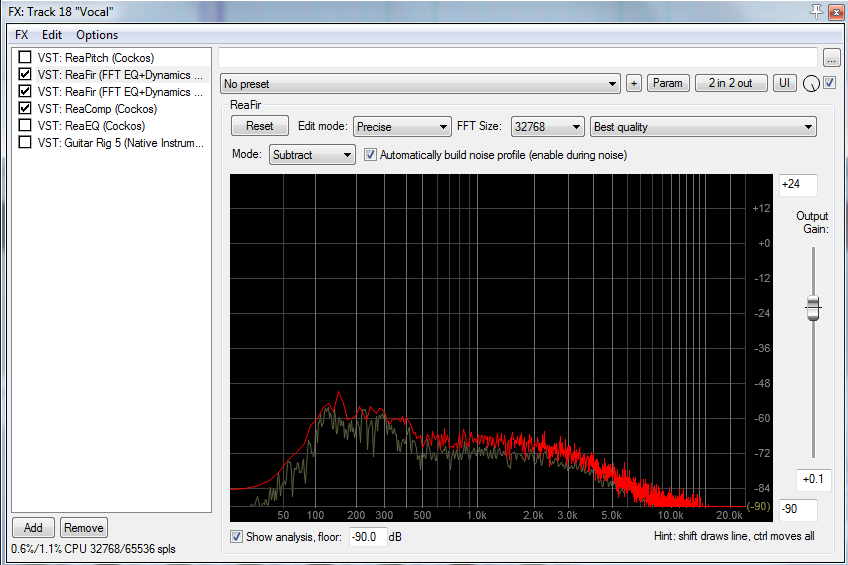Click the Output Gain slider handle

pyautogui.click(x=813, y=309)
